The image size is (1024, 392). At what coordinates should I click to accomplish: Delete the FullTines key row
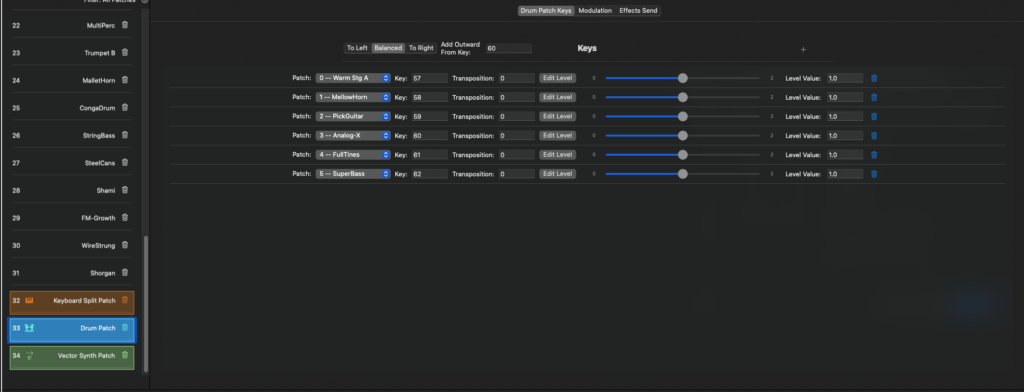pos(874,155)
